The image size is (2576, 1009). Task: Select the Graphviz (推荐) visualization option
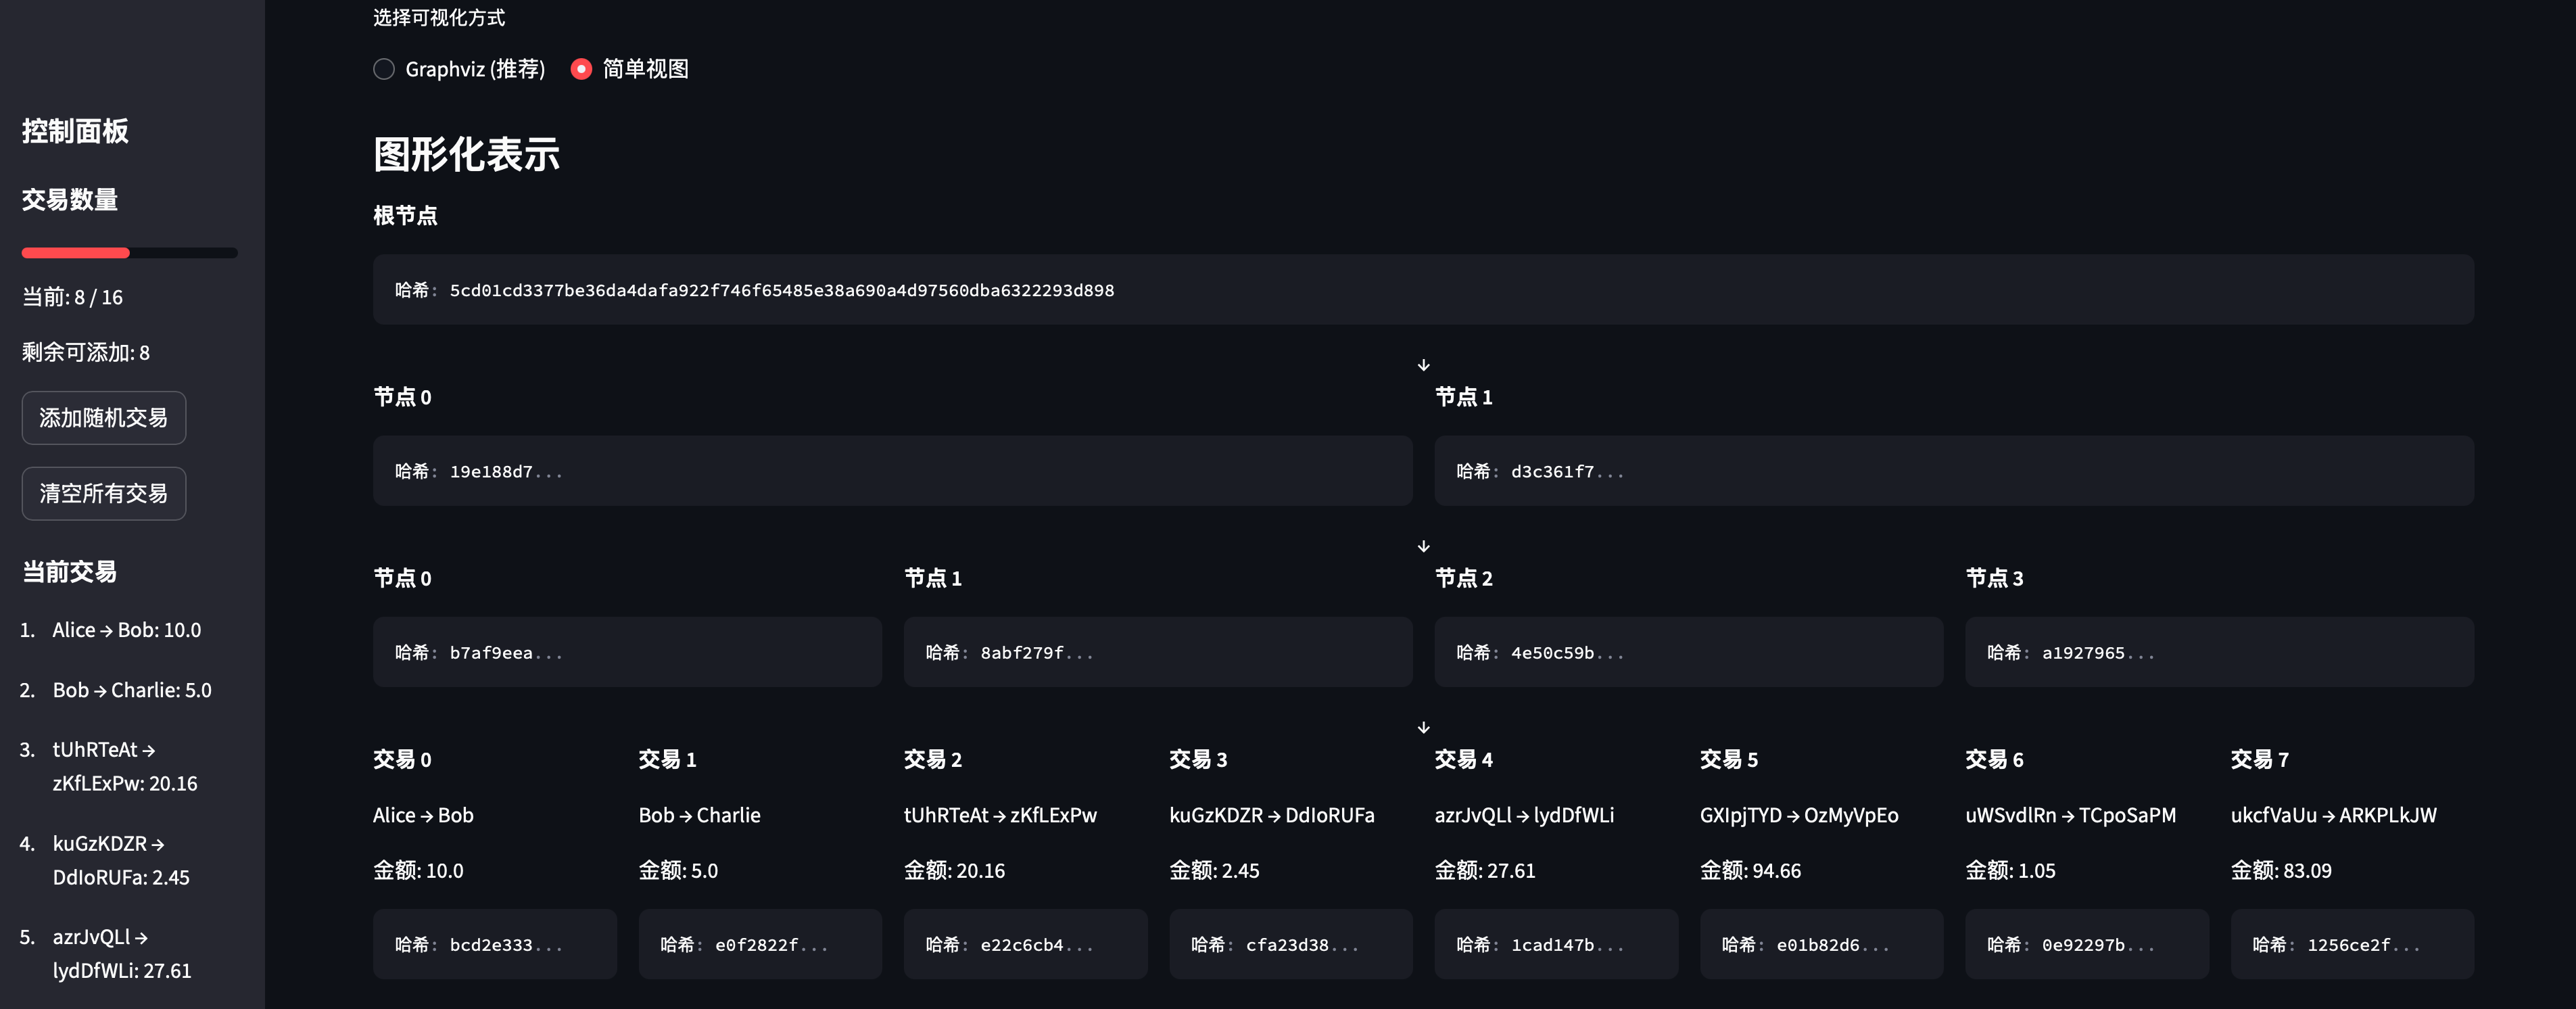[384, 69]
